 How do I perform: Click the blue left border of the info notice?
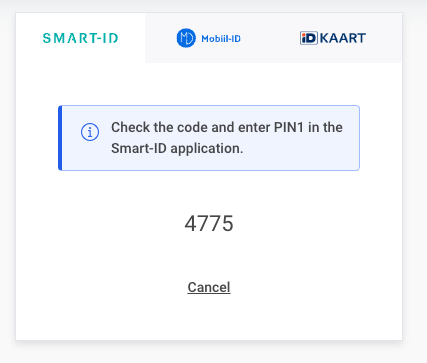(60, 138)
